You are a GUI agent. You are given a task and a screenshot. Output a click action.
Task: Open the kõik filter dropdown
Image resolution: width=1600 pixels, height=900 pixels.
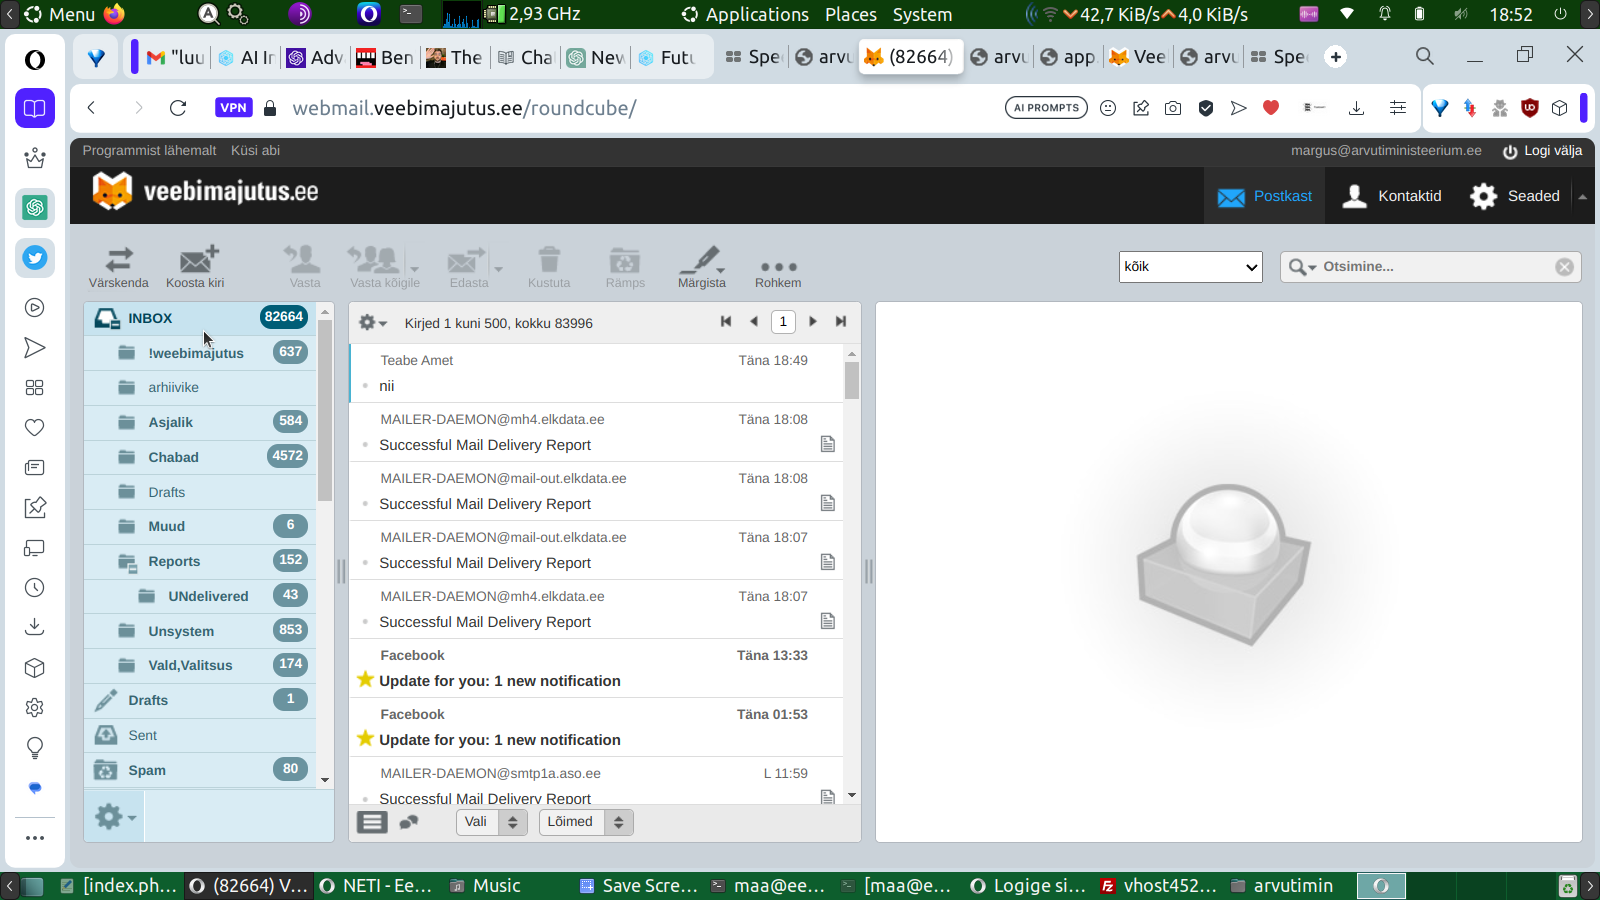(x=1191, y=267)
